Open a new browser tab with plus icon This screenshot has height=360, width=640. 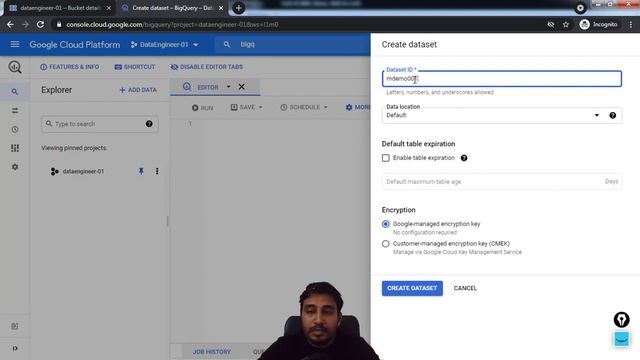(x=239, y=8)
